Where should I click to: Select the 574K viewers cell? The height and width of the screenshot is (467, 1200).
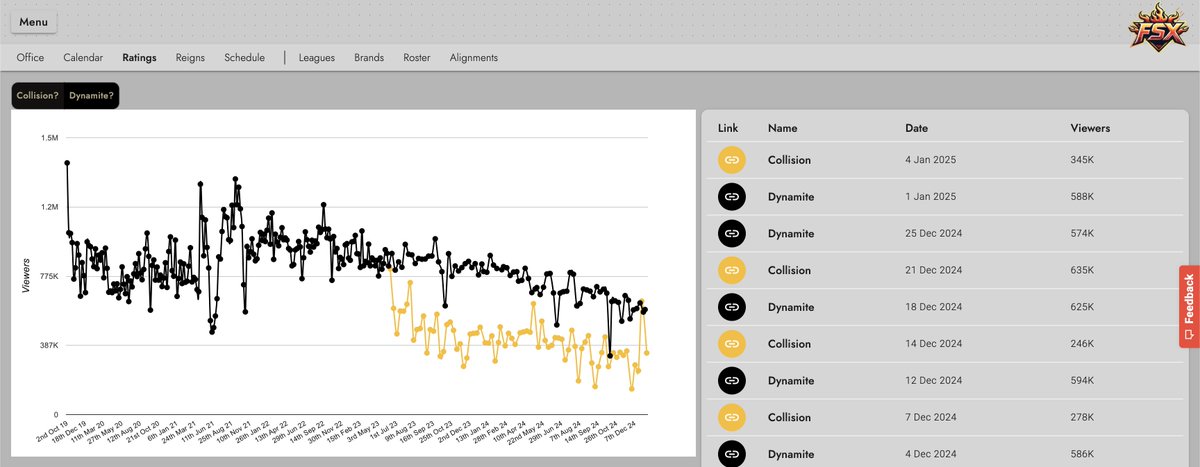[x=1082, y=233]
